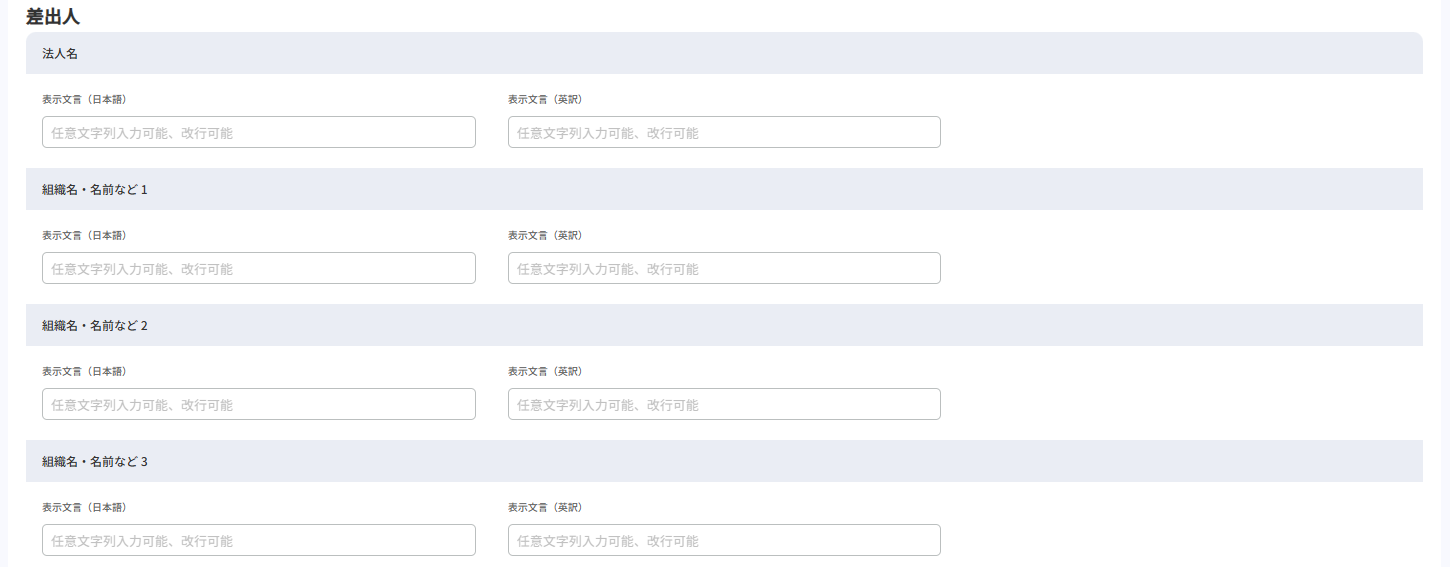Click the English translation field under 法人名

(x=724, y=132)
